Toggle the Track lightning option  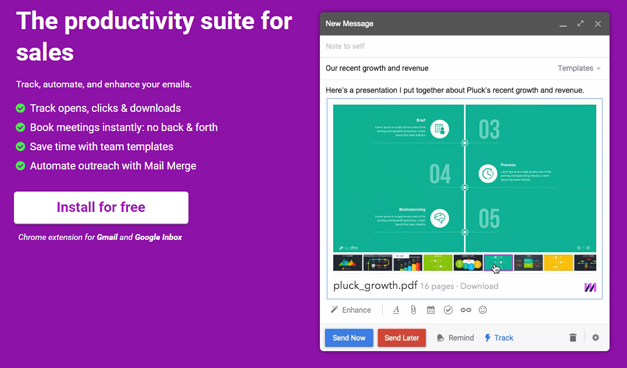coord(499,338)
